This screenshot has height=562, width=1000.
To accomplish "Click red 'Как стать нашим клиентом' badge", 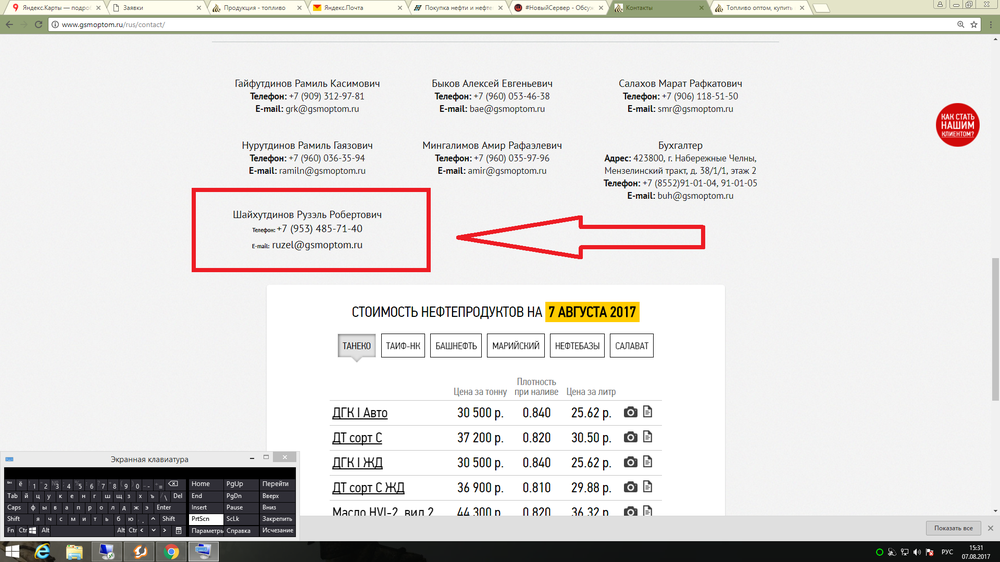I will (957, 125).
